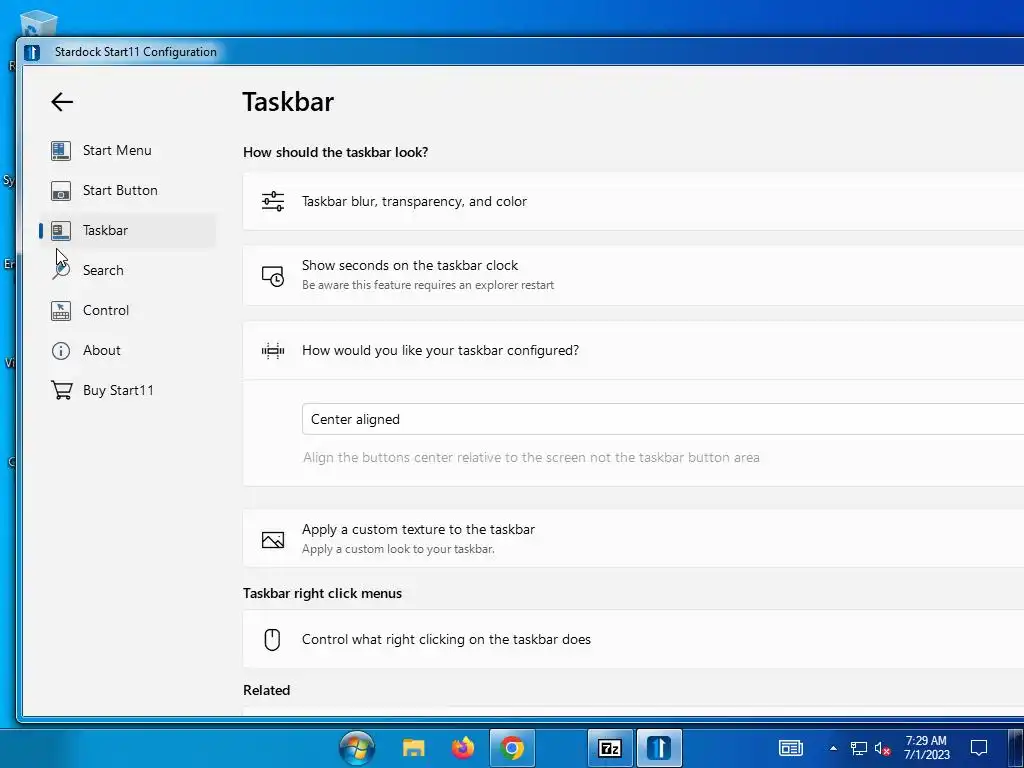
Task: Click the Start11 taskbar button
Action: pos(659,748)
